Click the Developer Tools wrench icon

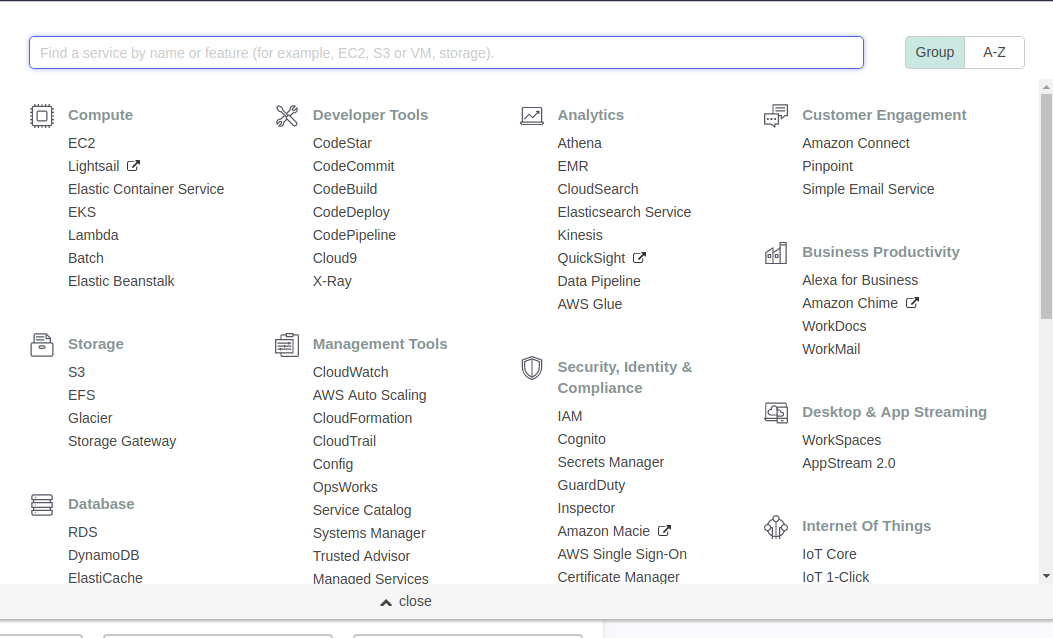click(x=287, y=116)
